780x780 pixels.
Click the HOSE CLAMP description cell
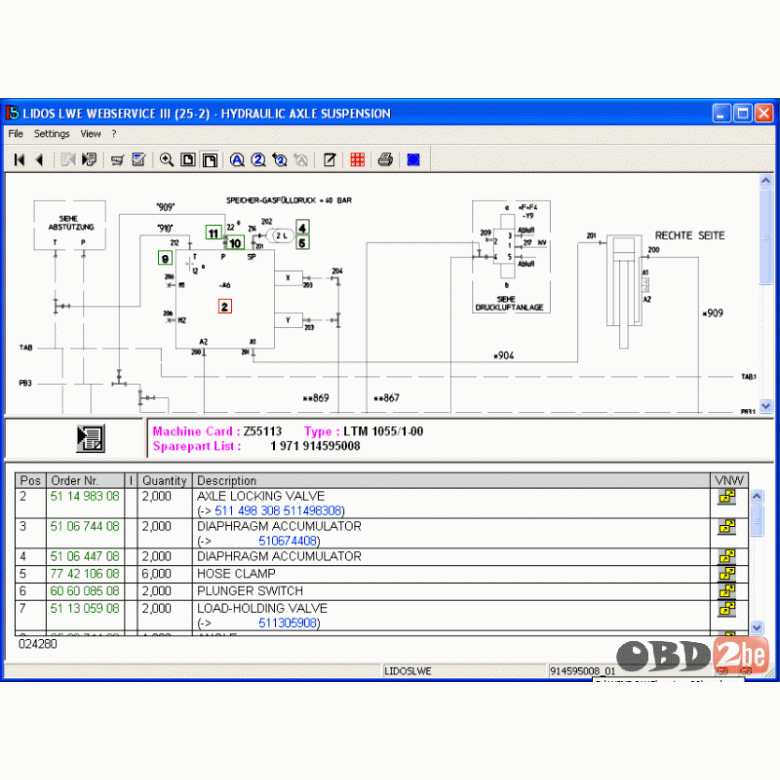(451, 574)
